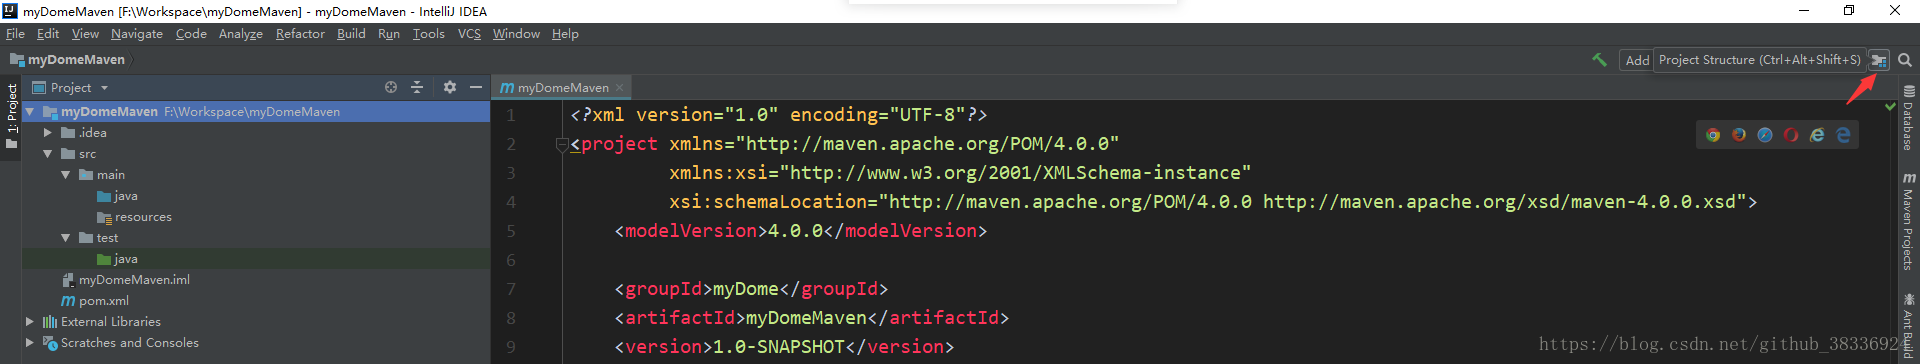Viewport: 1920px width, 364px height.
Task: Hide the Project tool window
Action: point(476,87)
